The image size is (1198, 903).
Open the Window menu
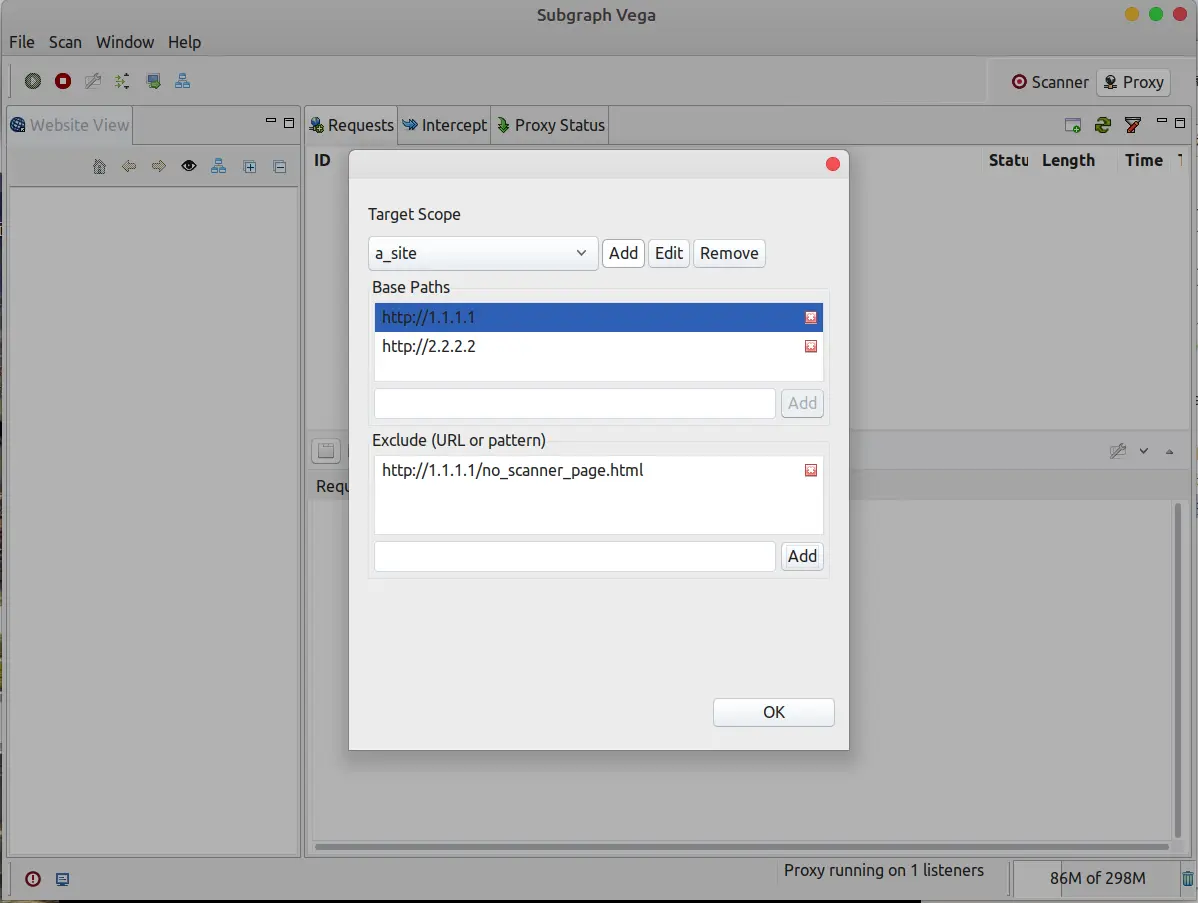point(125,42)
